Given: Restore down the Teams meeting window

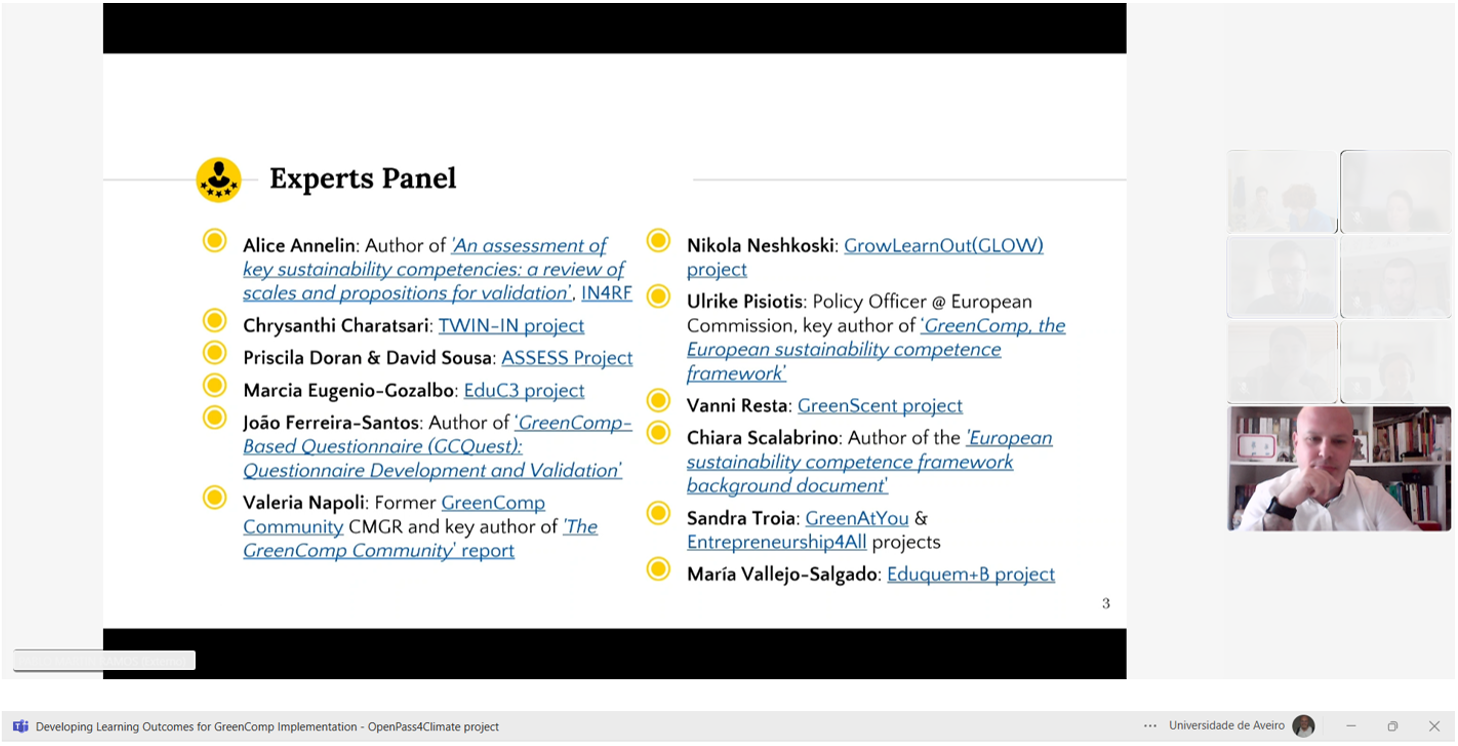Looking at the screenshot, I should coord(1392,726).
